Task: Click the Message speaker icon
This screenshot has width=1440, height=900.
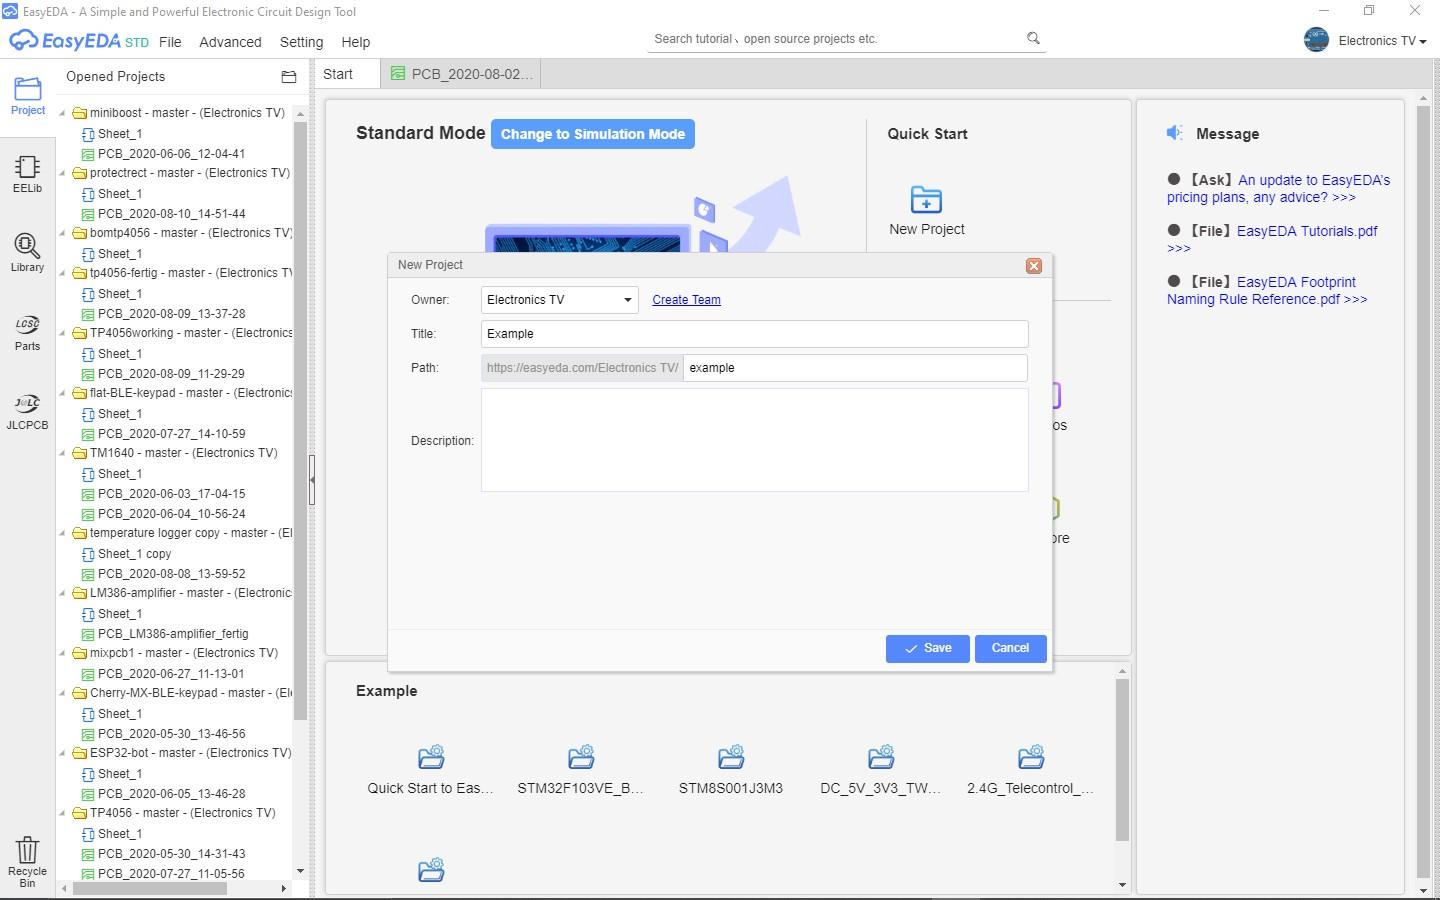Action: 1175,133
